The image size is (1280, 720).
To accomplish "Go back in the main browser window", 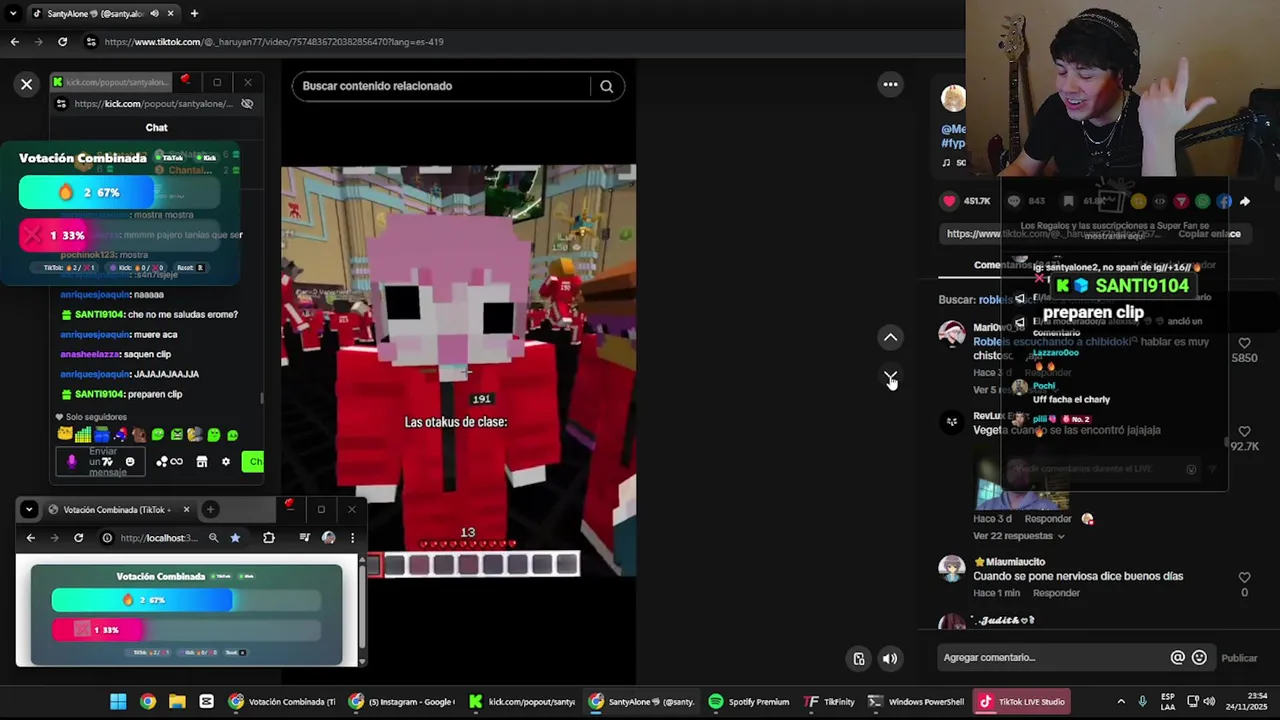I will pos(14,42).
